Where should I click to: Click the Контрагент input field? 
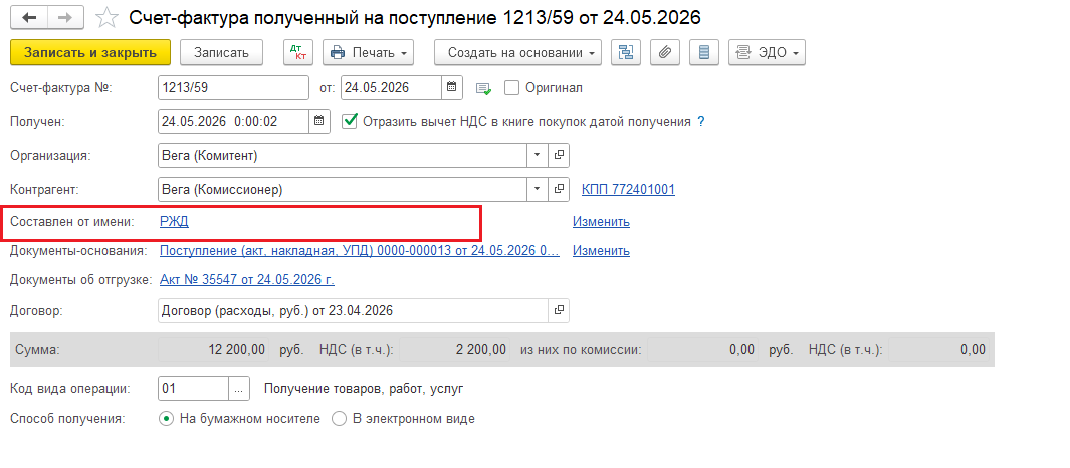pyautogui.click(x=342, y=189)
